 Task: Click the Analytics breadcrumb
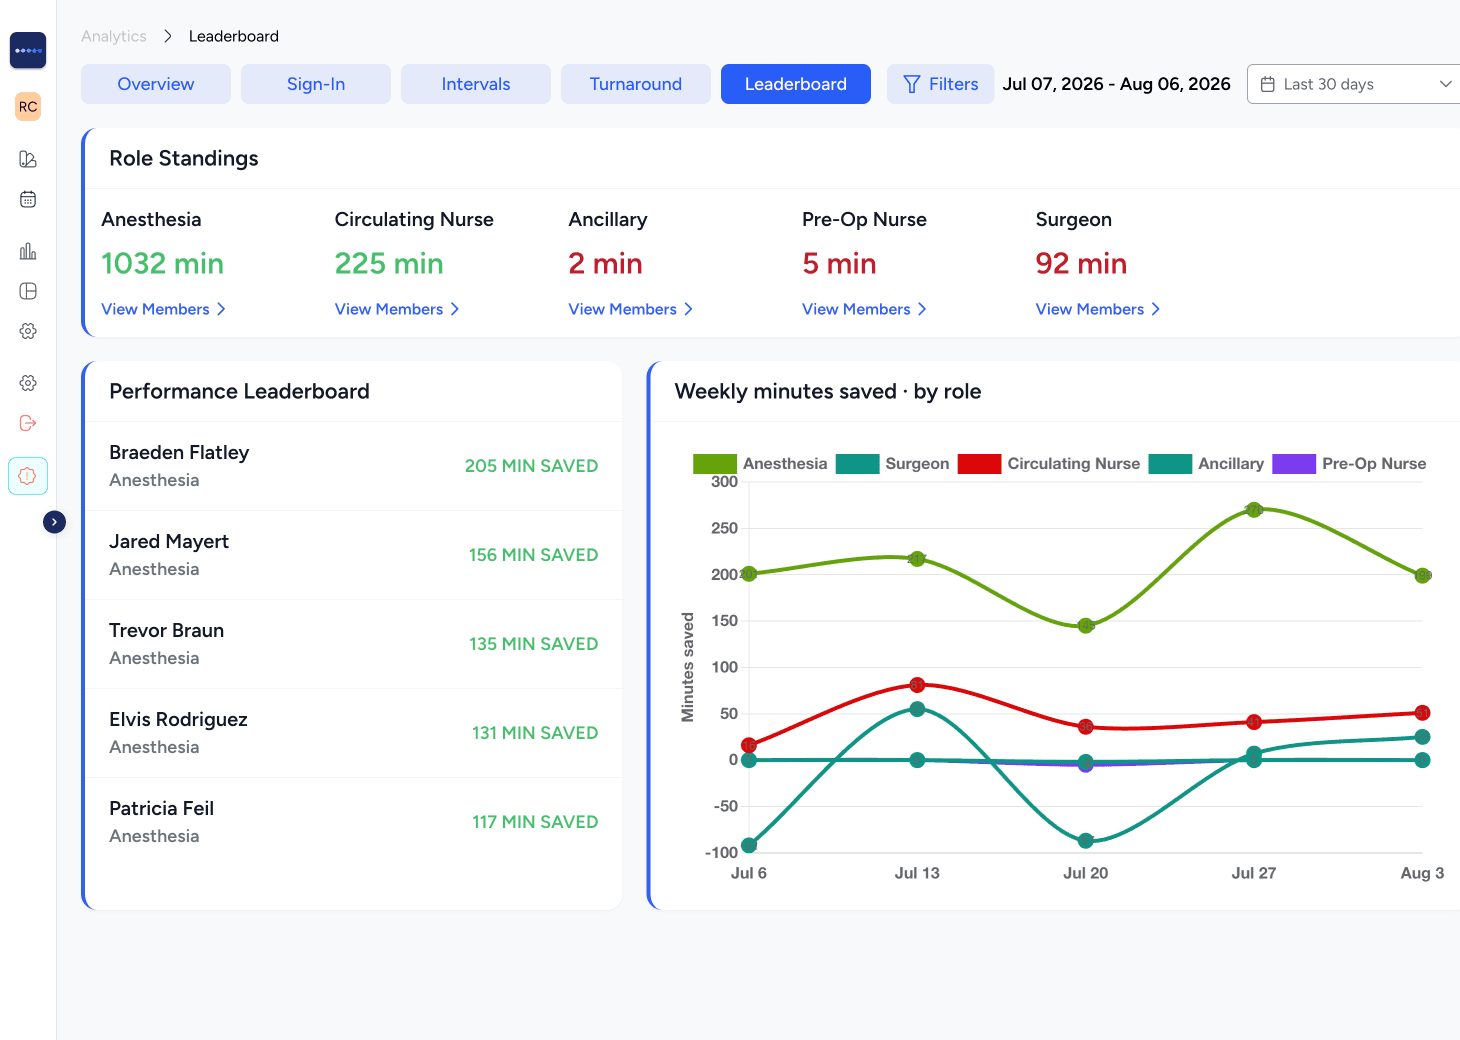(114, 36)
